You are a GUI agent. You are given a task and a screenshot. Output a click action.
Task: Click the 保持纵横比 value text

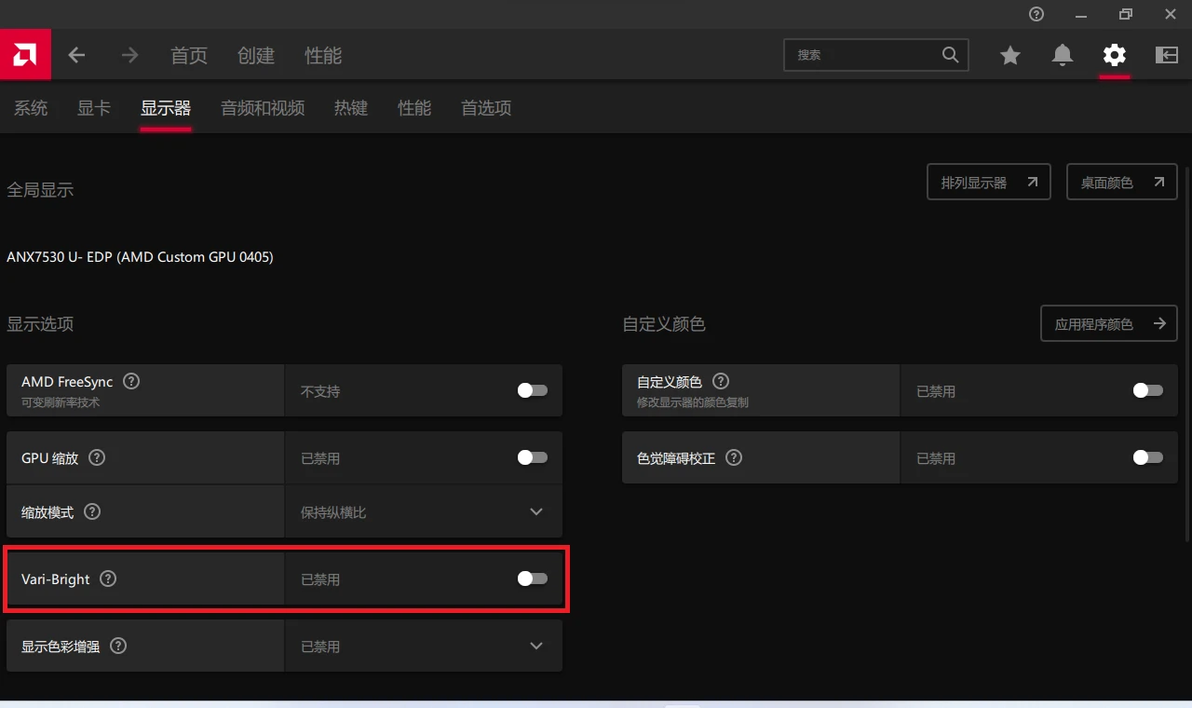click(x=333, y=513)
